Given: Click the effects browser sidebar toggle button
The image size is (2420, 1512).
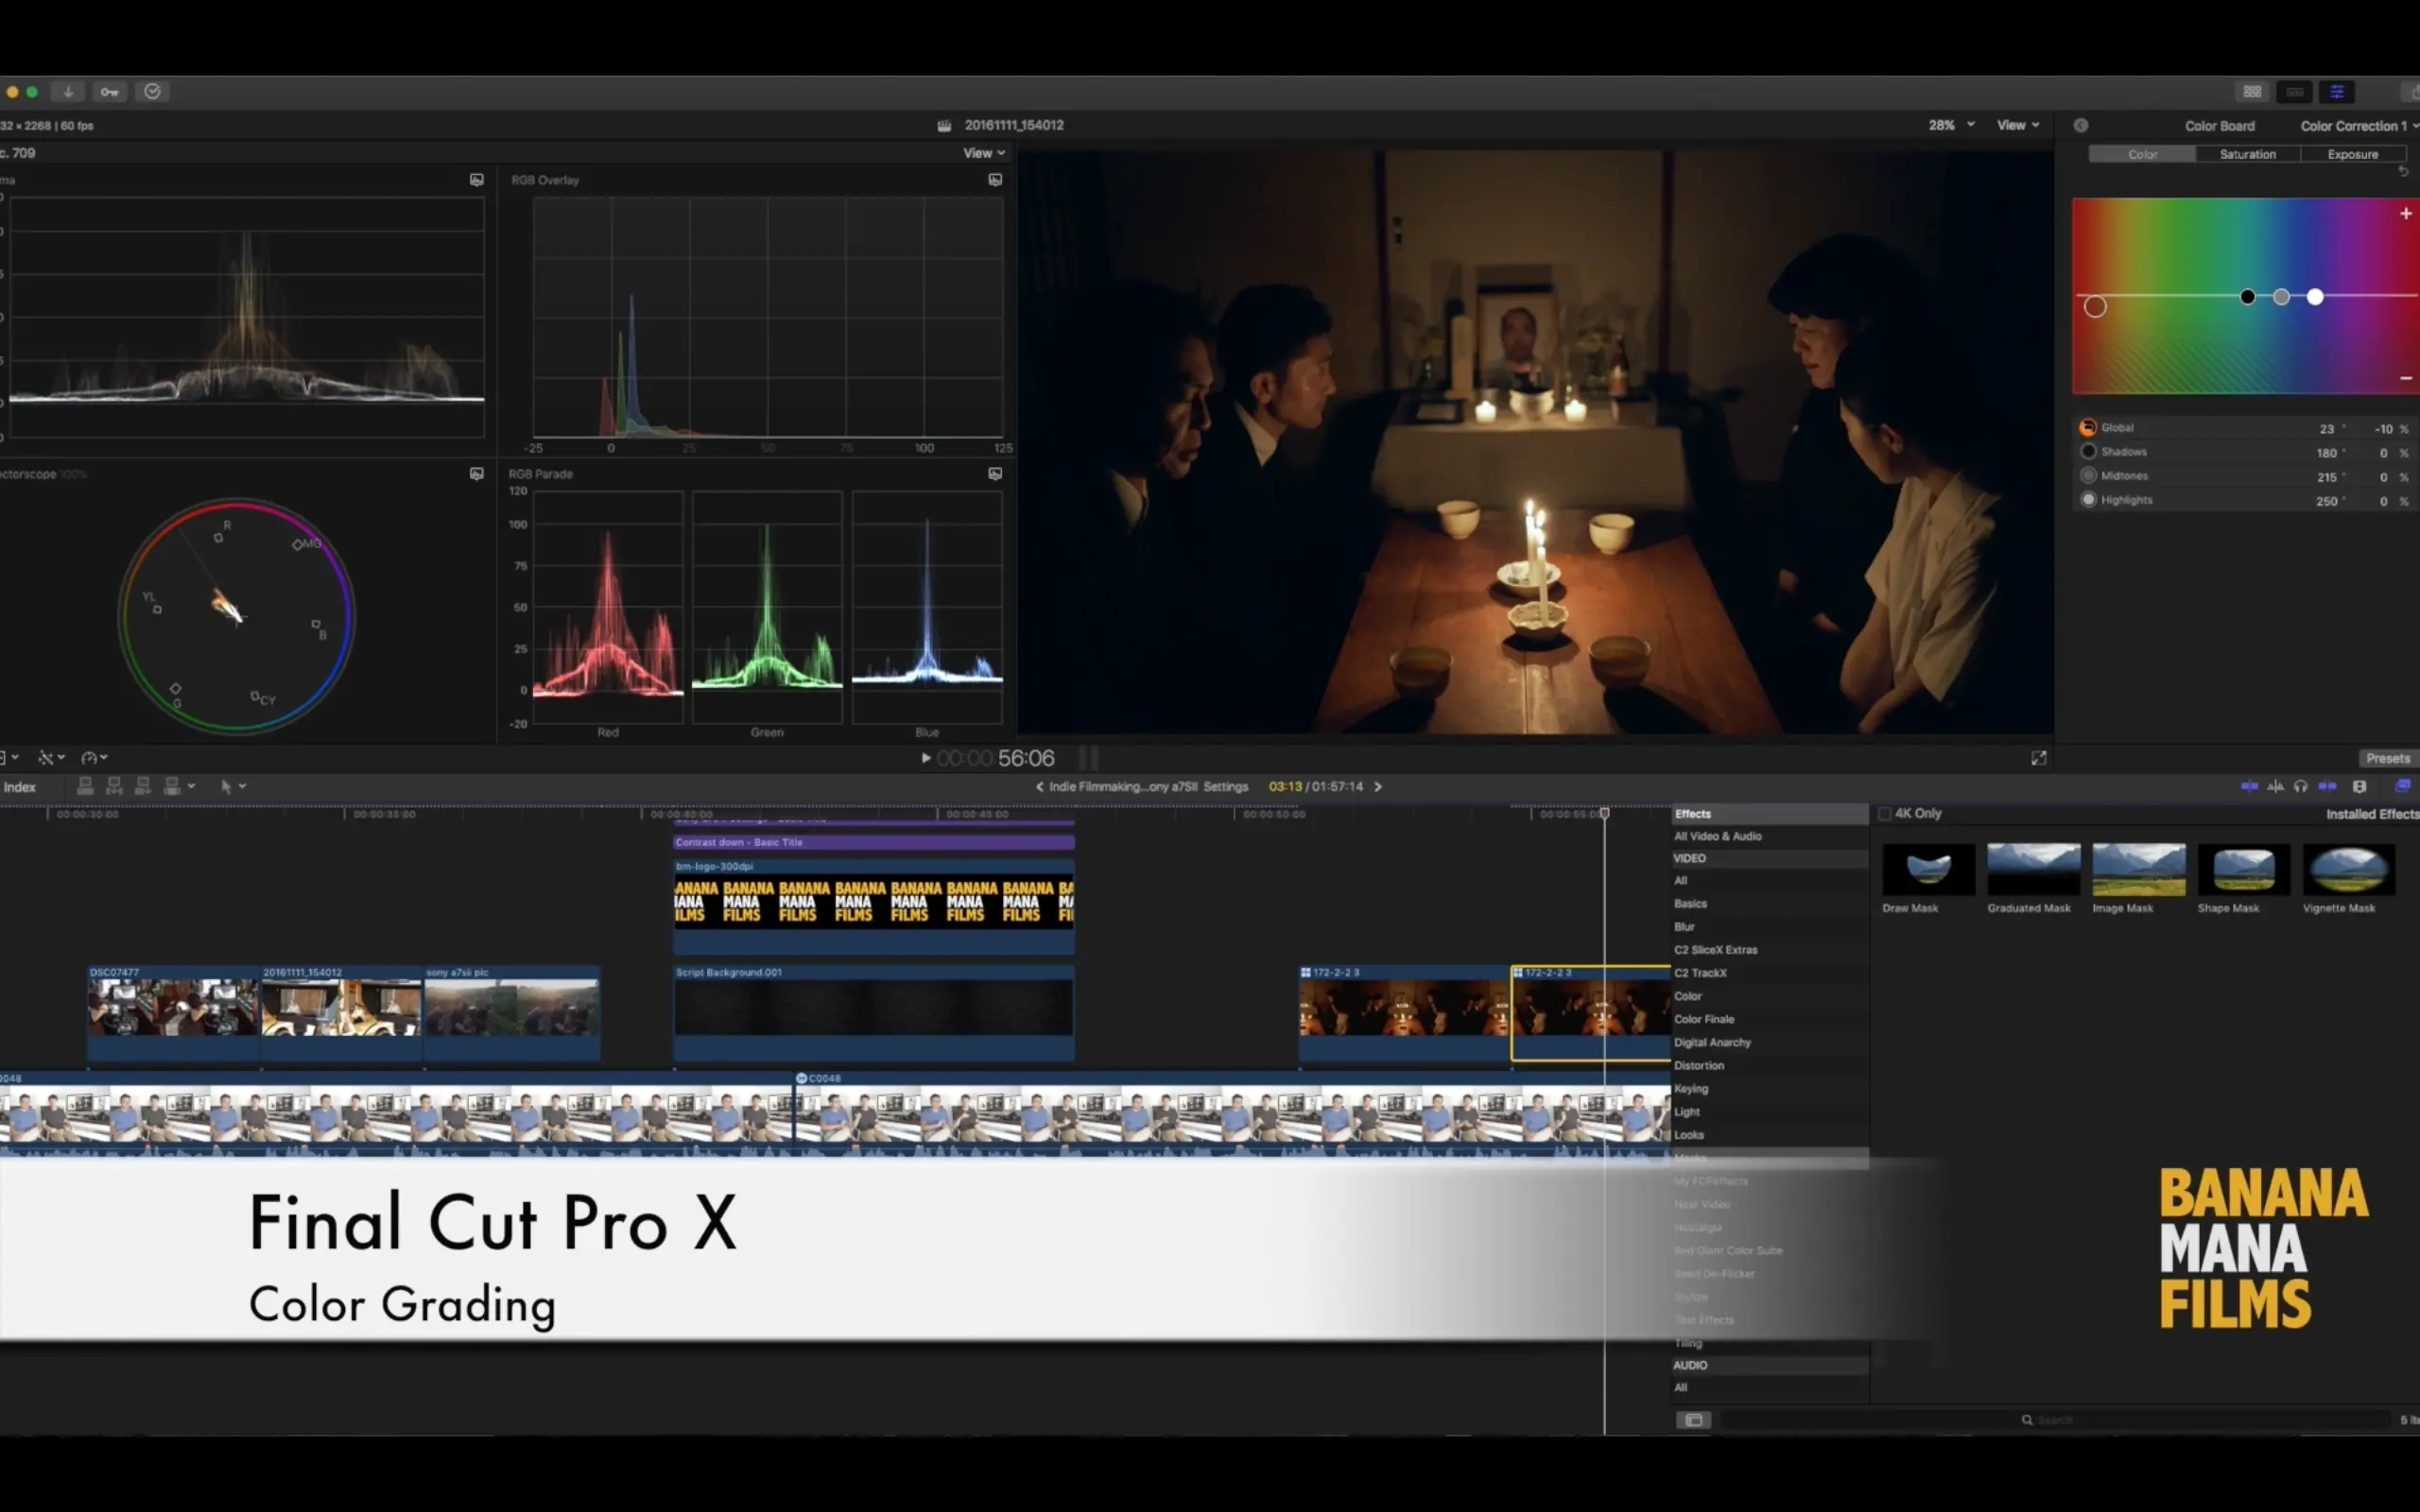Looking at the screenshot, I should (1694, 1420).
